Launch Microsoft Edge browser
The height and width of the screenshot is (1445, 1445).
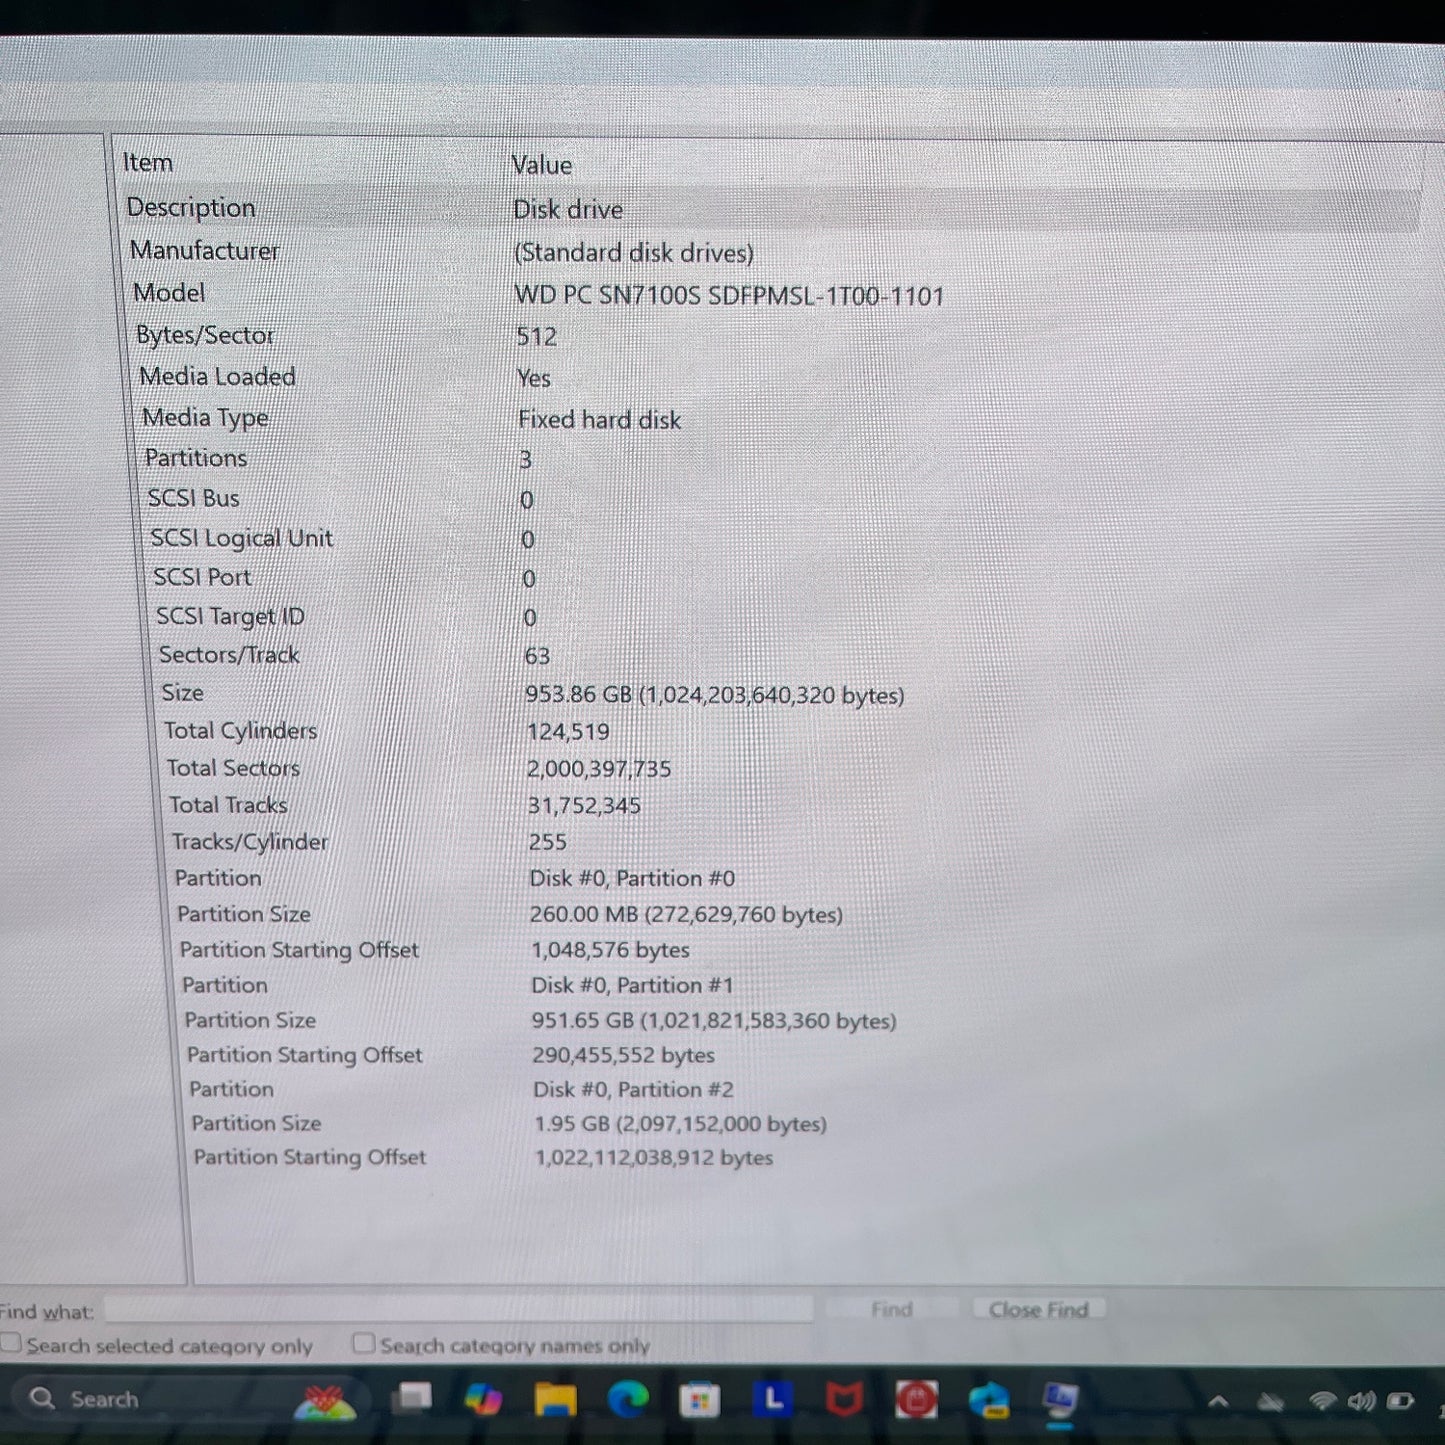pos(628,1400)
